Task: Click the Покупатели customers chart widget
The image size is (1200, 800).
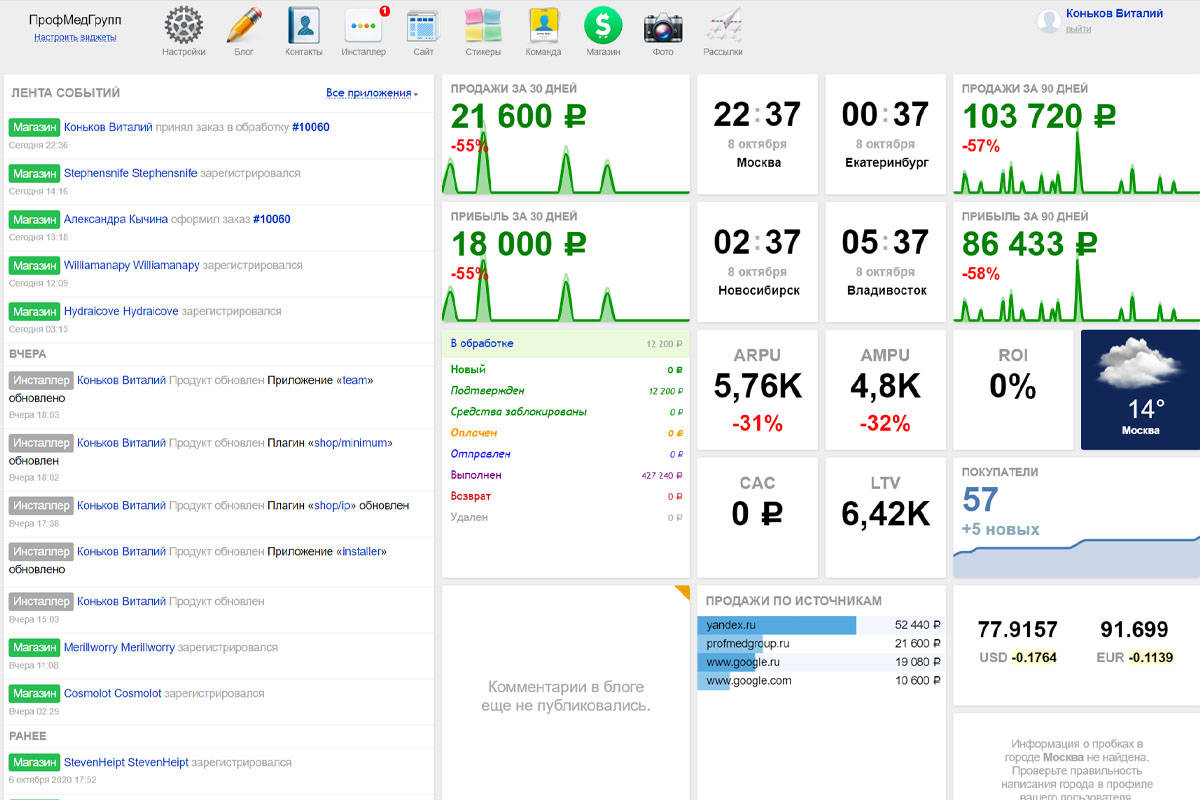Action: tap(1076, 518)
